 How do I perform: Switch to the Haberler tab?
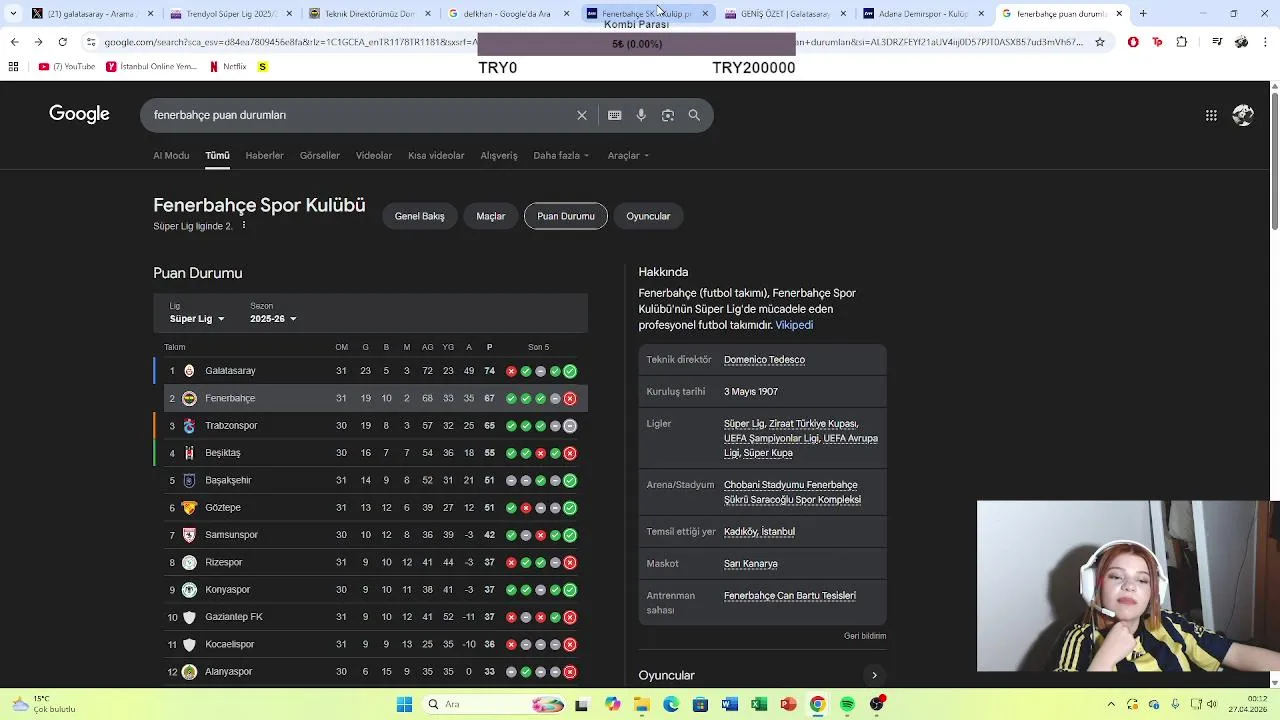click(264, 156)
